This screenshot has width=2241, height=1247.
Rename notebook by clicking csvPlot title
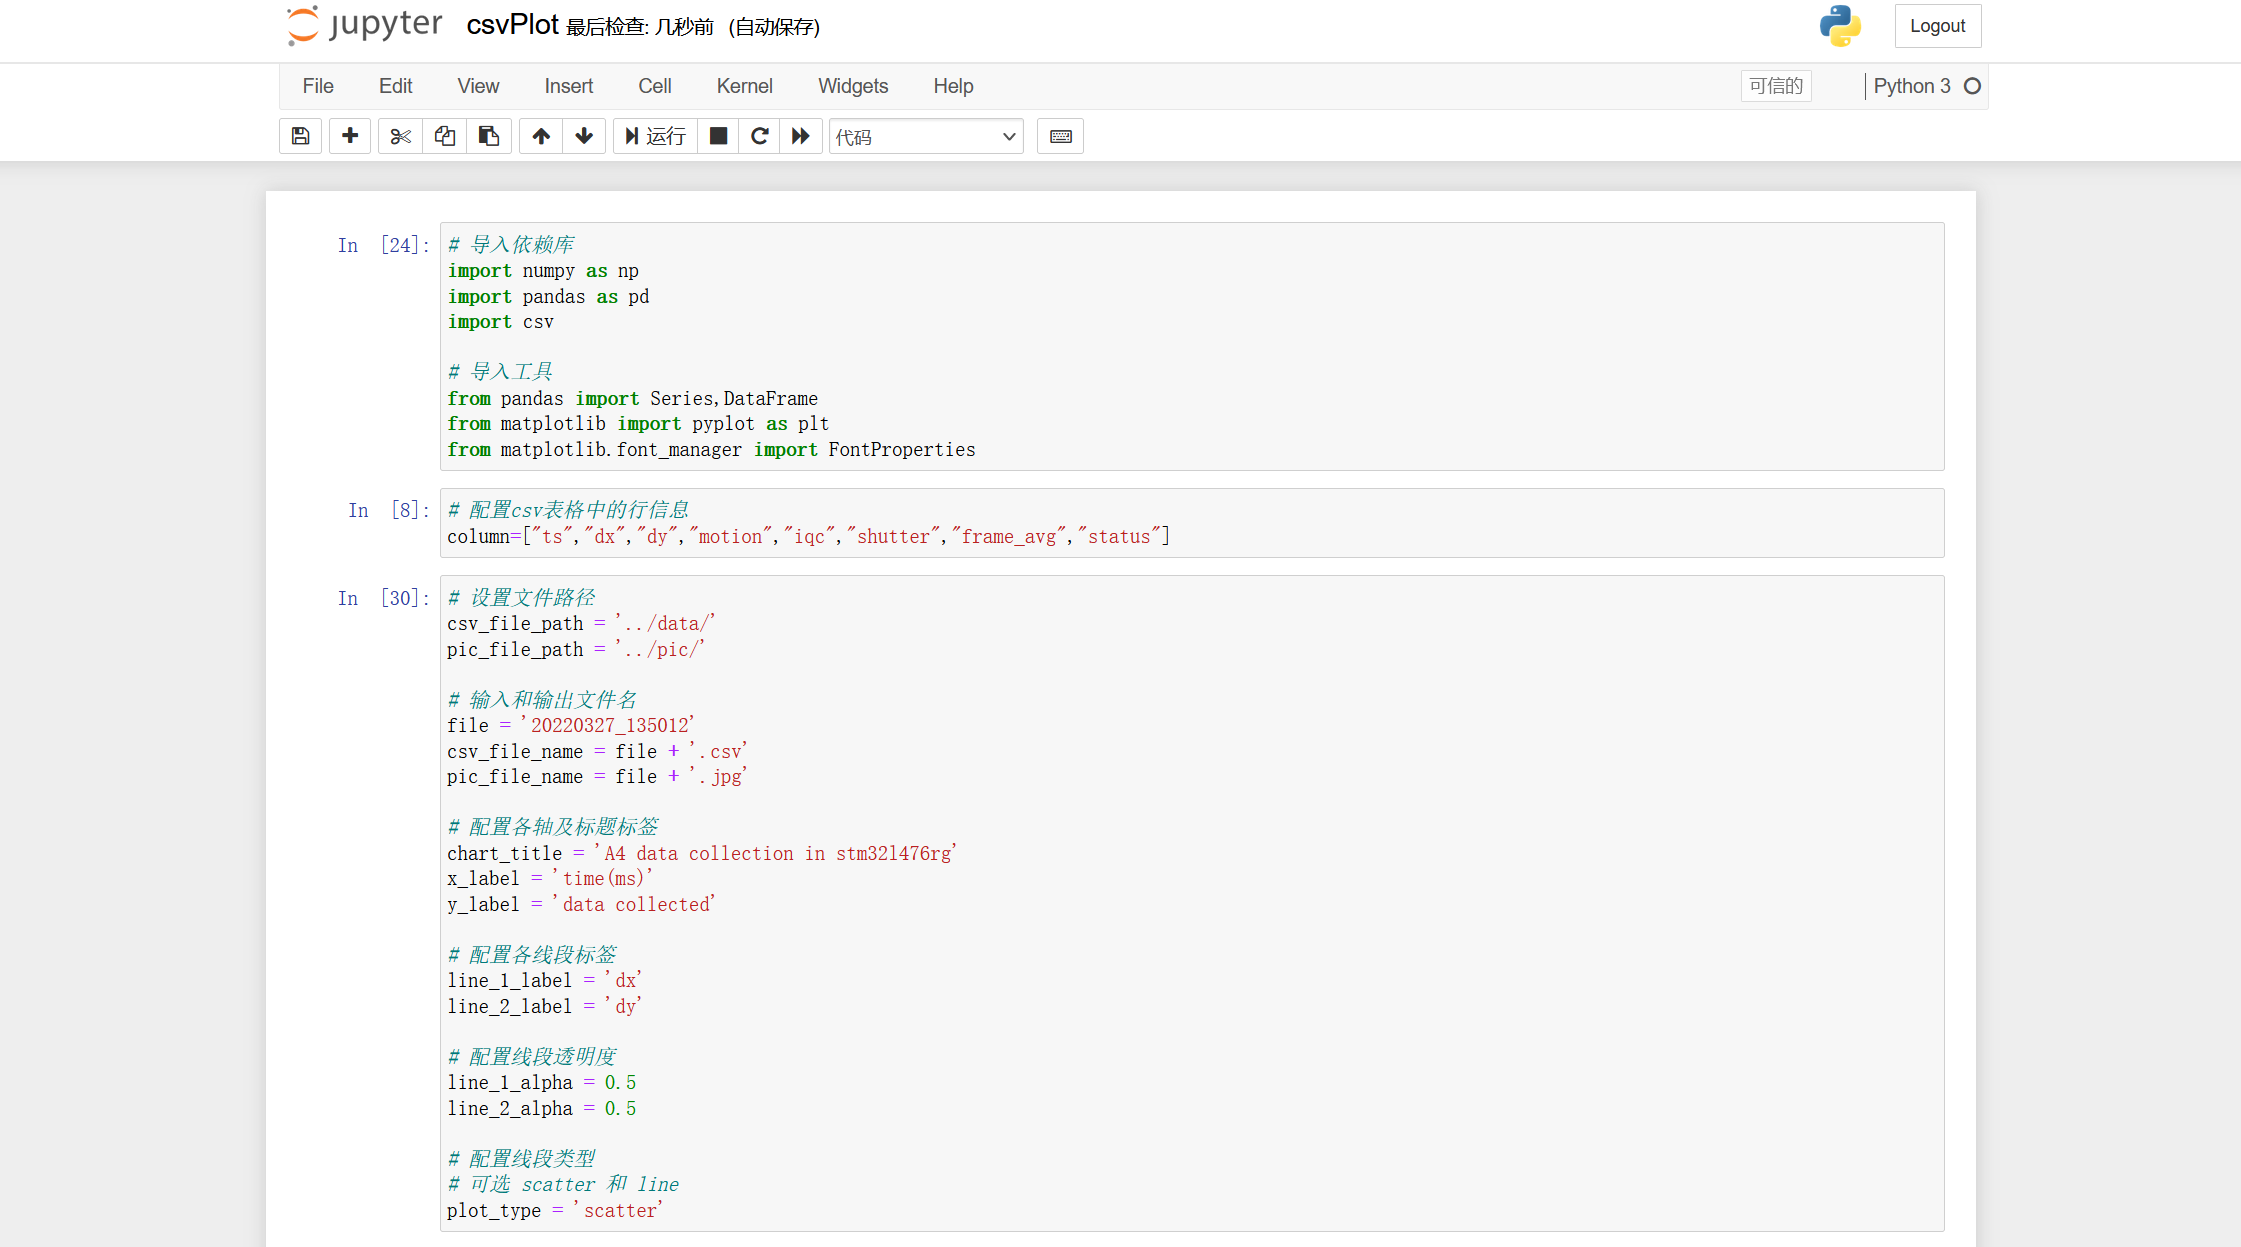tap(512, 24)
